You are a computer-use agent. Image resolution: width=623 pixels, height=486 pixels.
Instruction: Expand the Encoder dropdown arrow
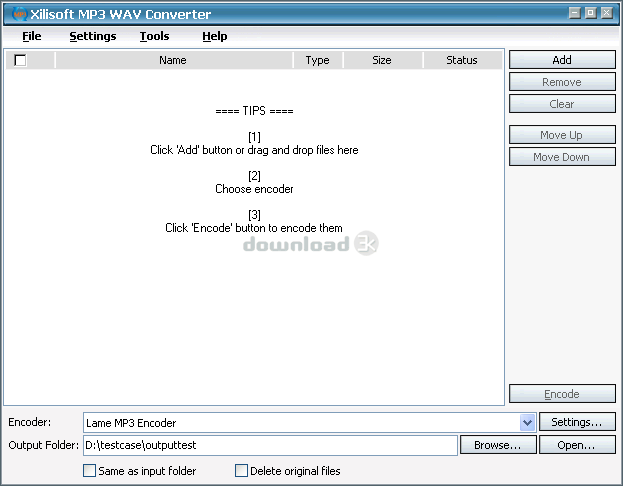[x=527, y=423]
